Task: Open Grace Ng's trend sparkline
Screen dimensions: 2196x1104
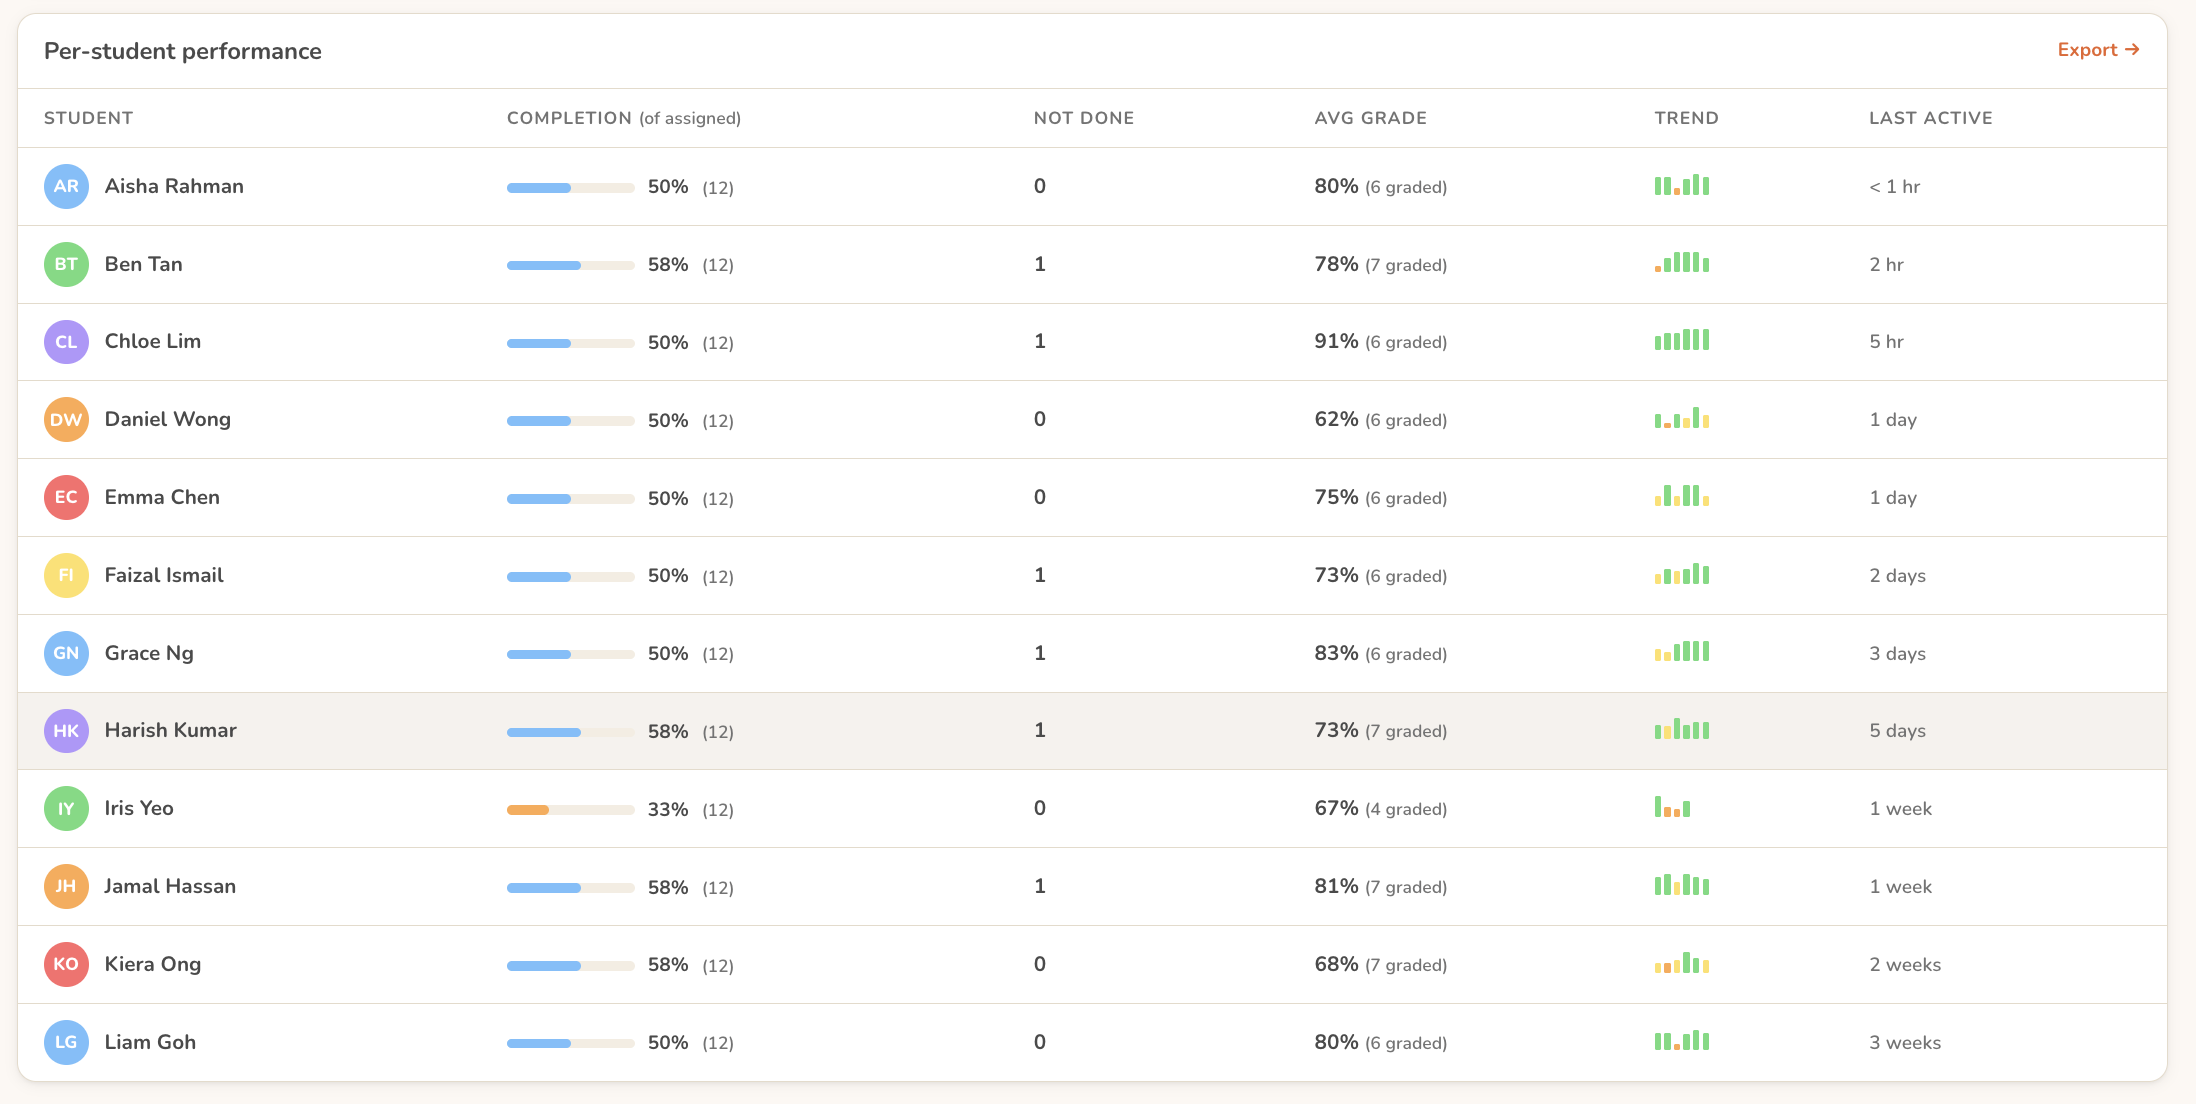Action: coord(1682,651)
